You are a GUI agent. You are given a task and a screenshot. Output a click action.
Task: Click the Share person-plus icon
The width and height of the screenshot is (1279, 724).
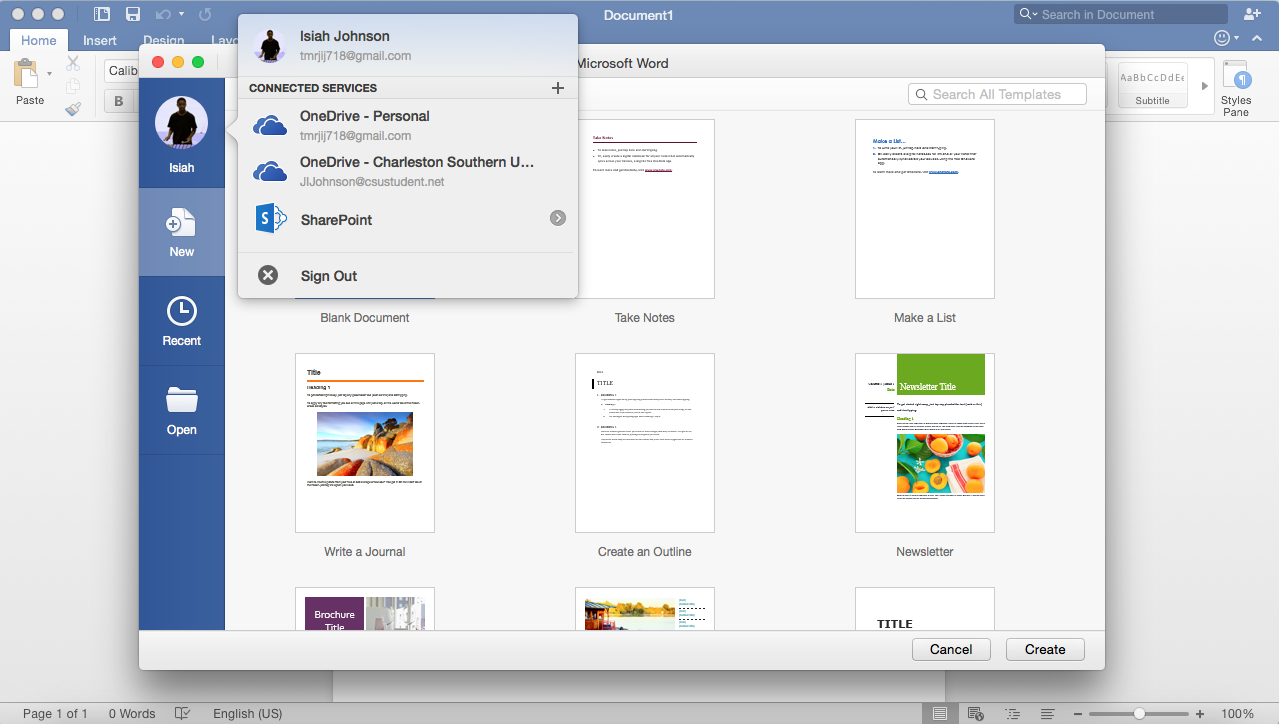point(1251,14)
